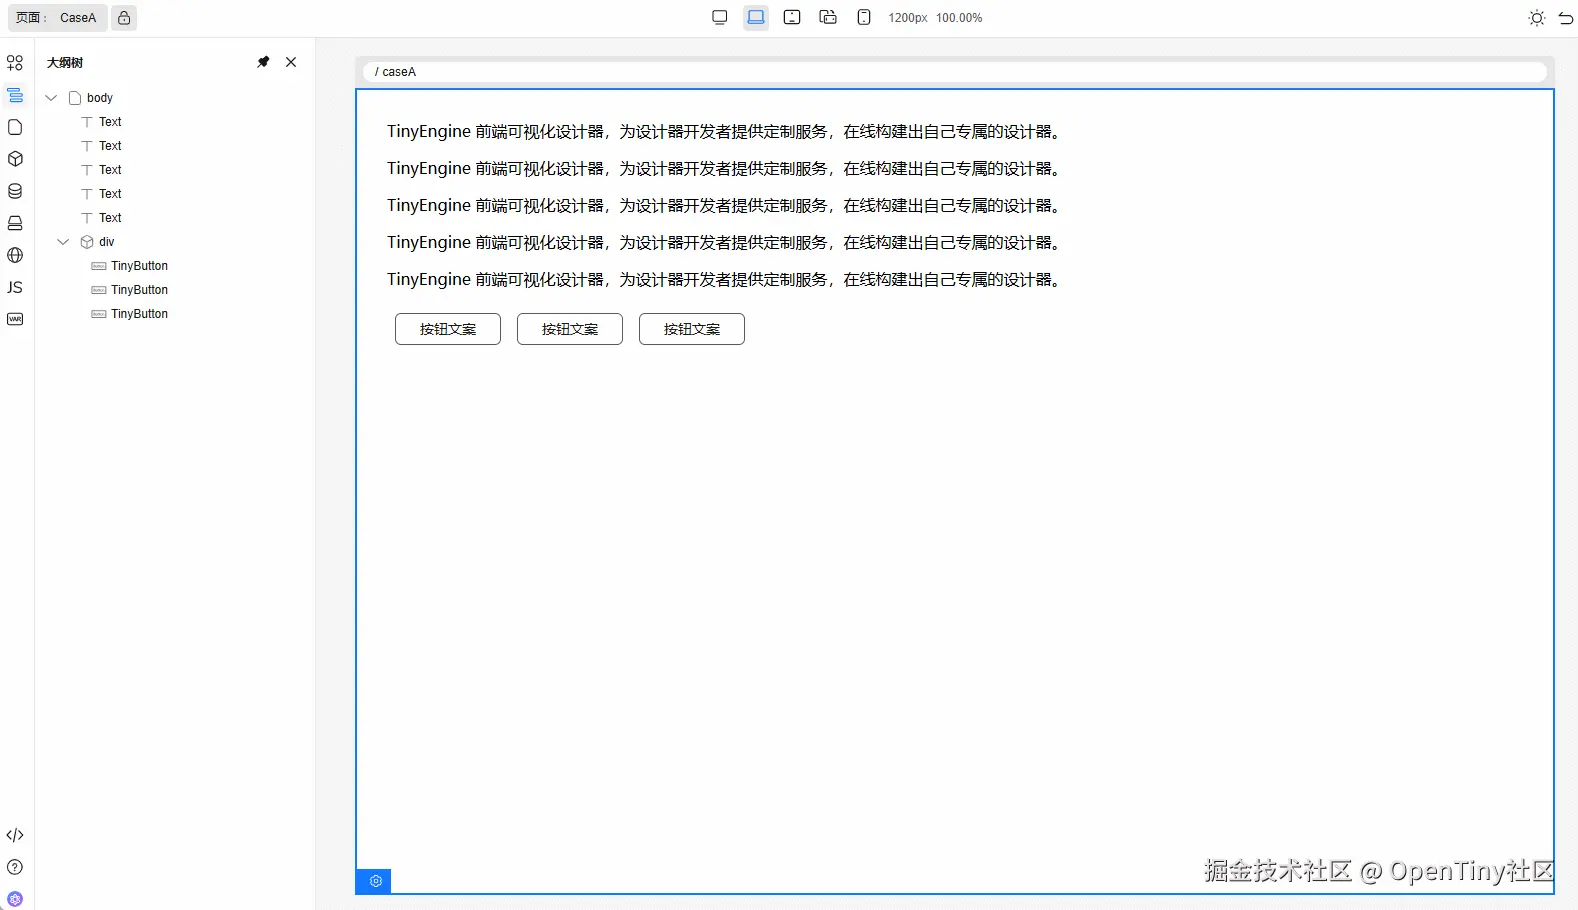Open the block cube icon in sidebar
1578x910 pixels.
[15, 159]
